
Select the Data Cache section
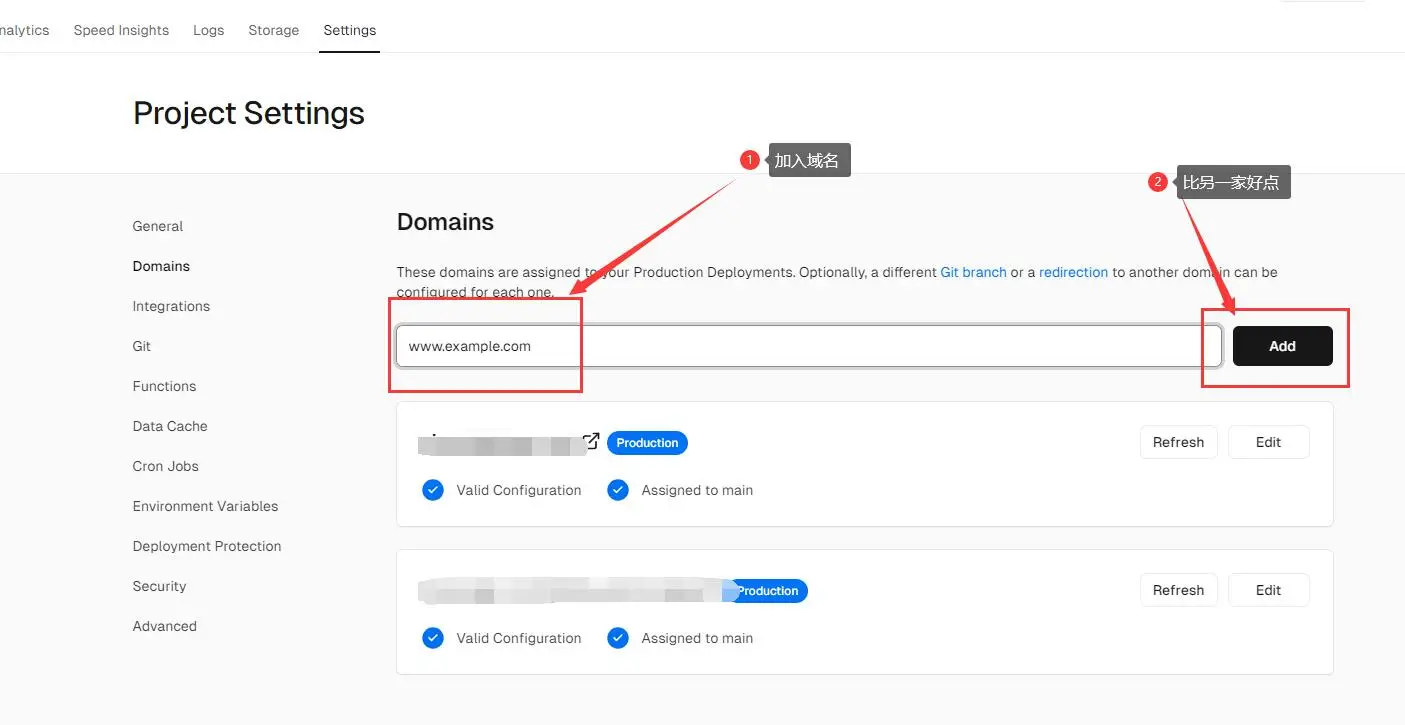(x=169, y=426)
